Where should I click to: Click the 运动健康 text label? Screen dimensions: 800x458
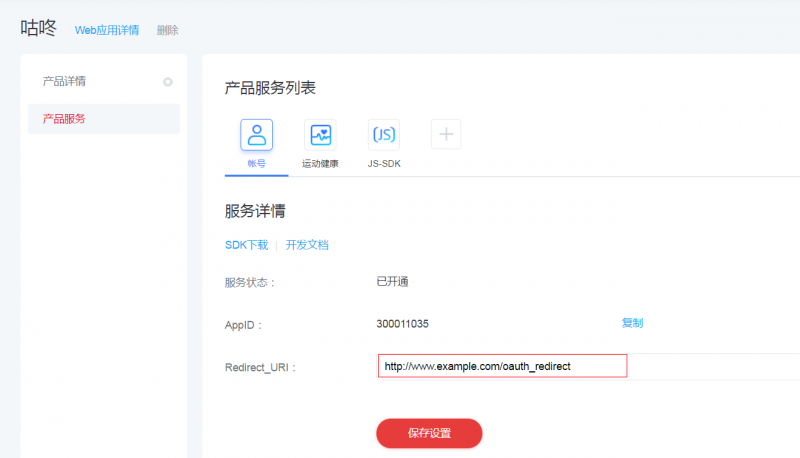click(x=320, y=163)
